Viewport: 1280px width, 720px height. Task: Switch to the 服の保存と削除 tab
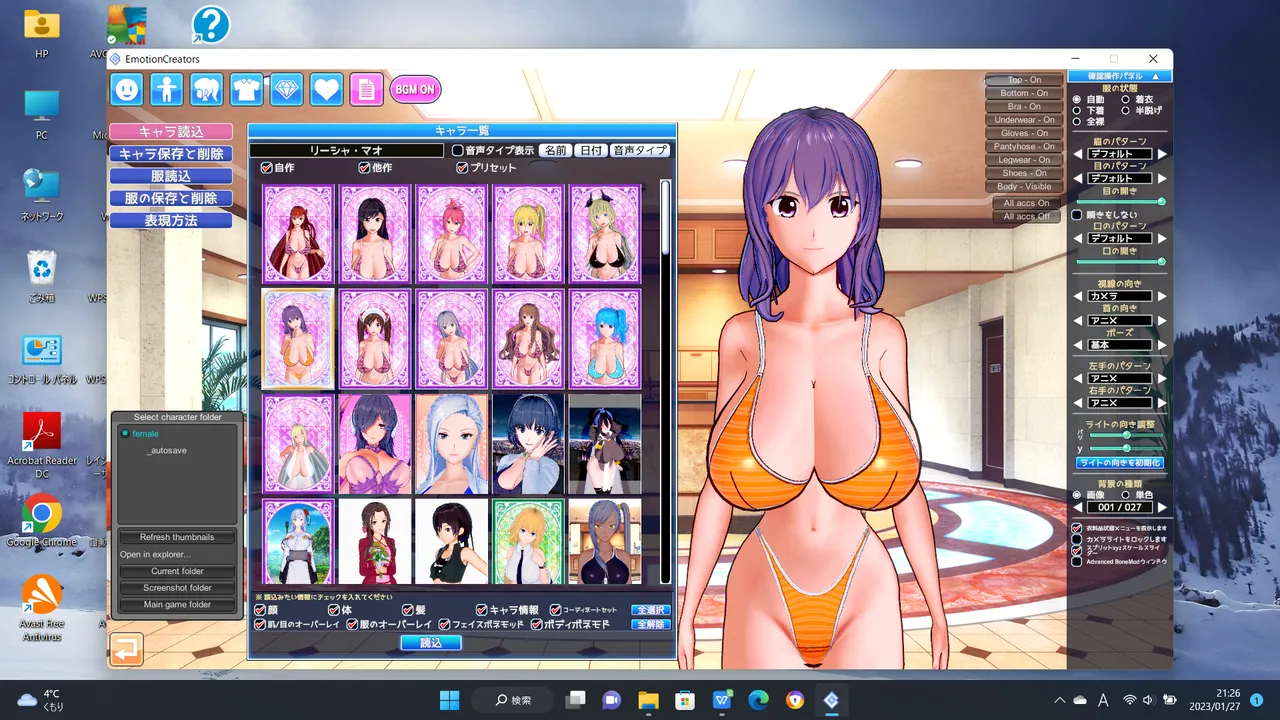pyautogui.click(x=171, y=198)
